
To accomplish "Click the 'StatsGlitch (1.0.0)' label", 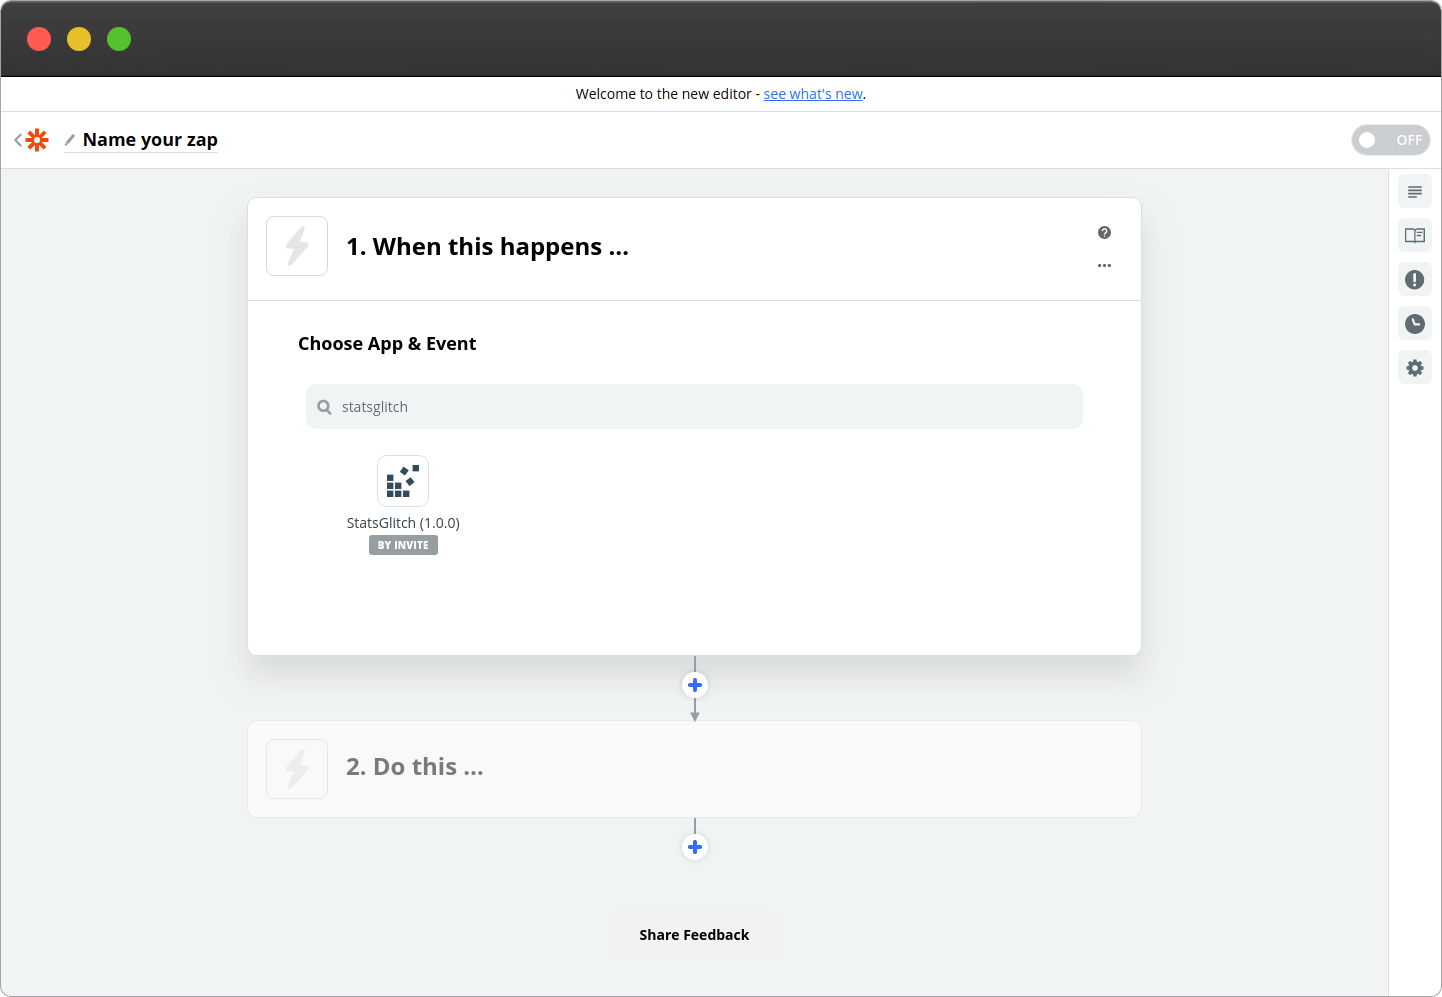I will pyautogui.click(x=403, y=523).
